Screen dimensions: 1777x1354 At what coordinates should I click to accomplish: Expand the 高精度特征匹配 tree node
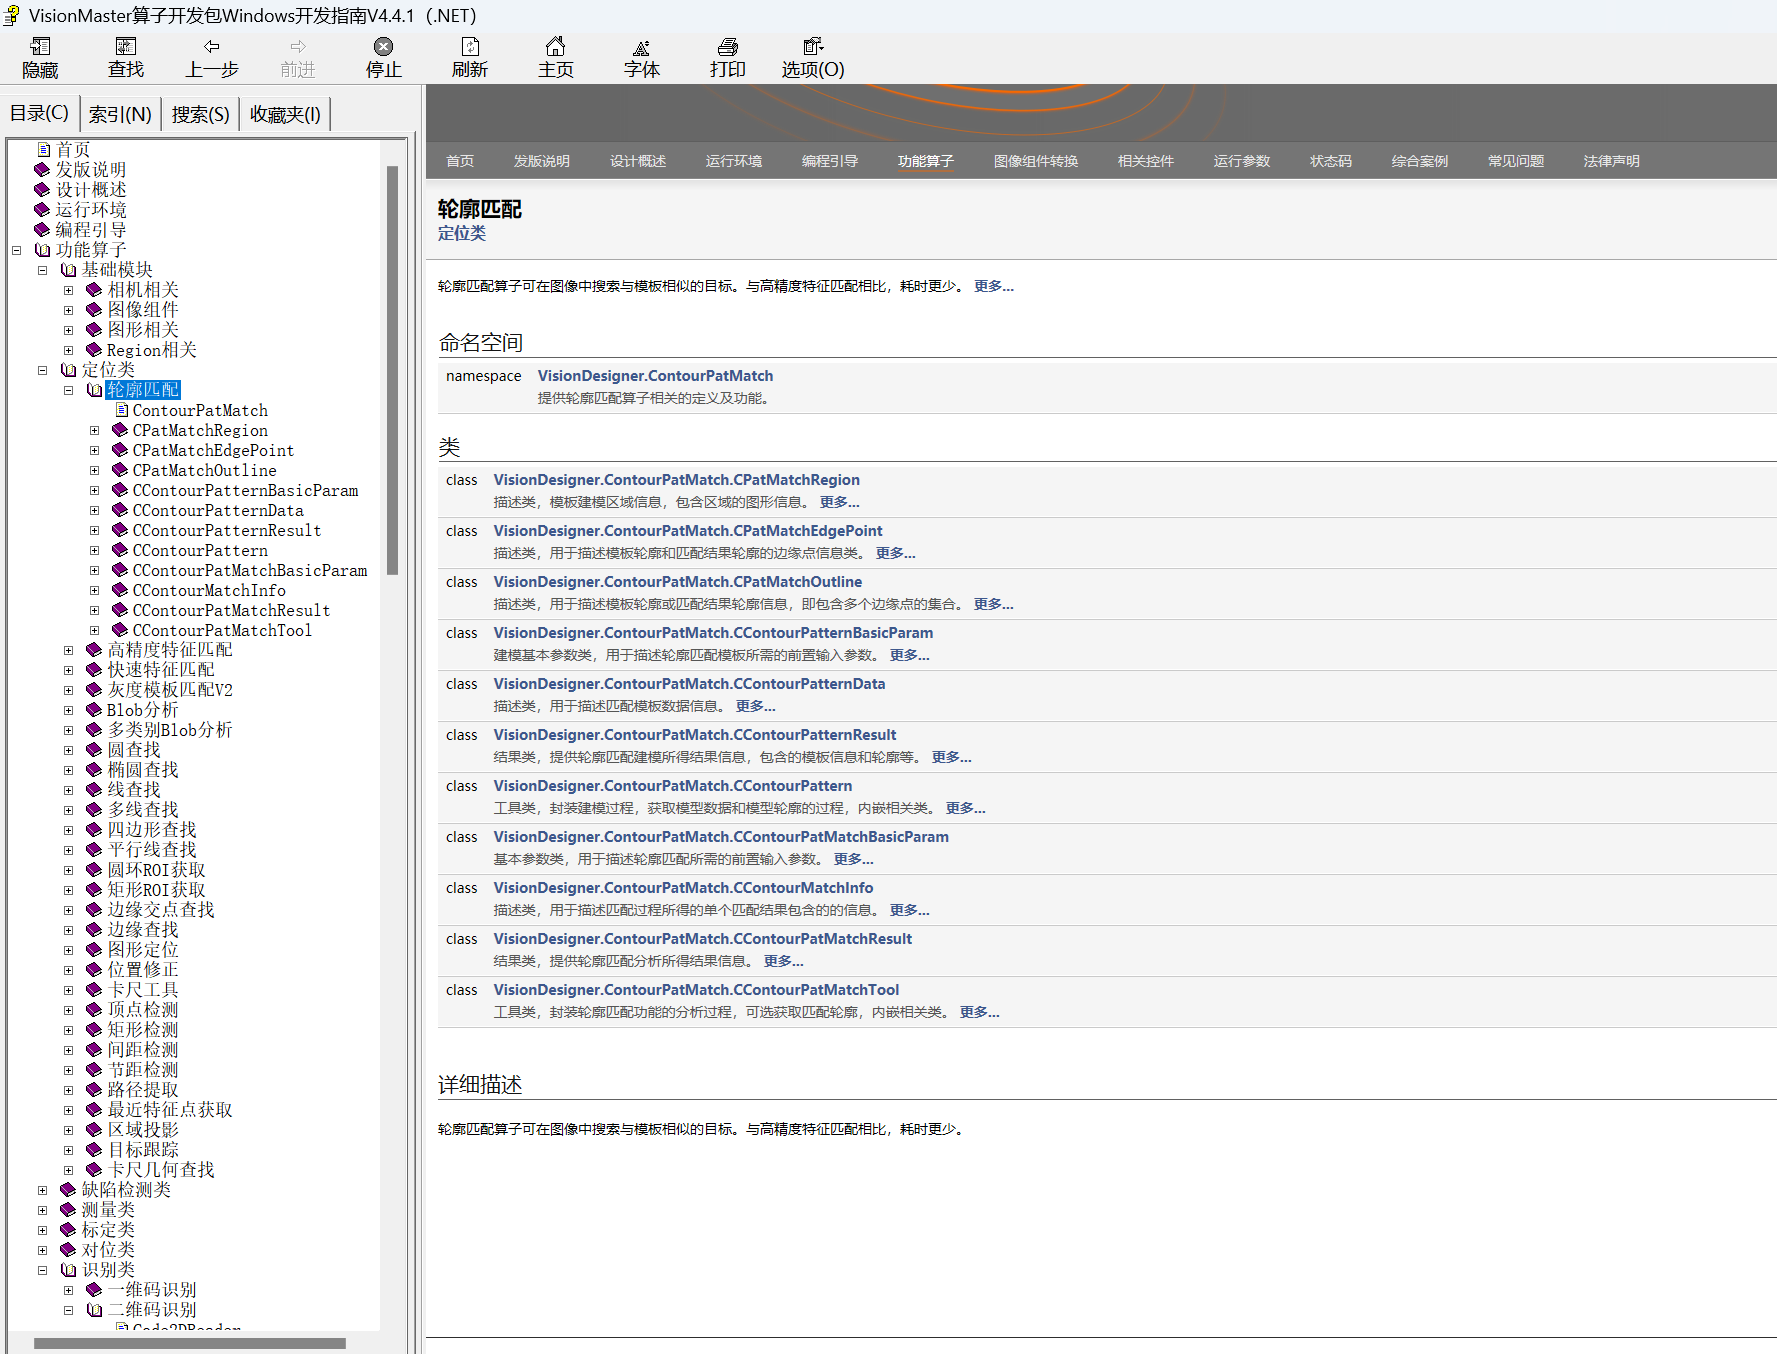click(x=68, y=650)
